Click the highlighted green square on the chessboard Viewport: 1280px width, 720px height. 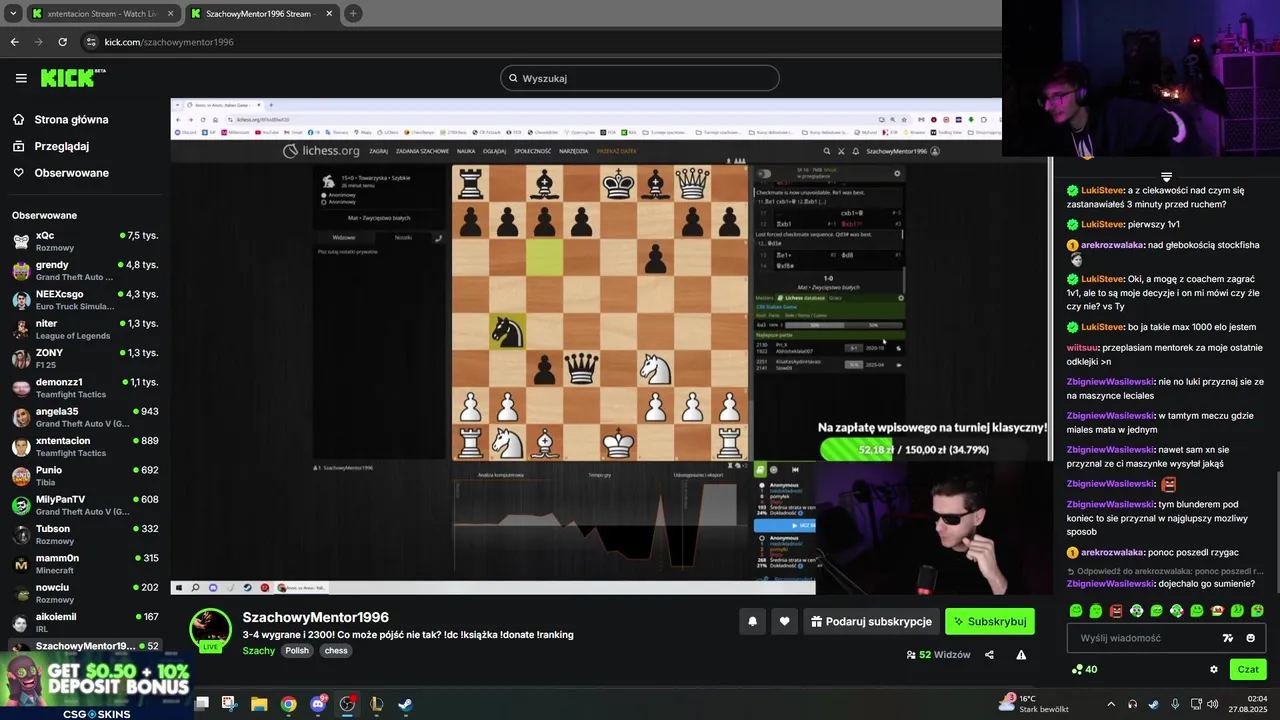[x=544, y=258]
